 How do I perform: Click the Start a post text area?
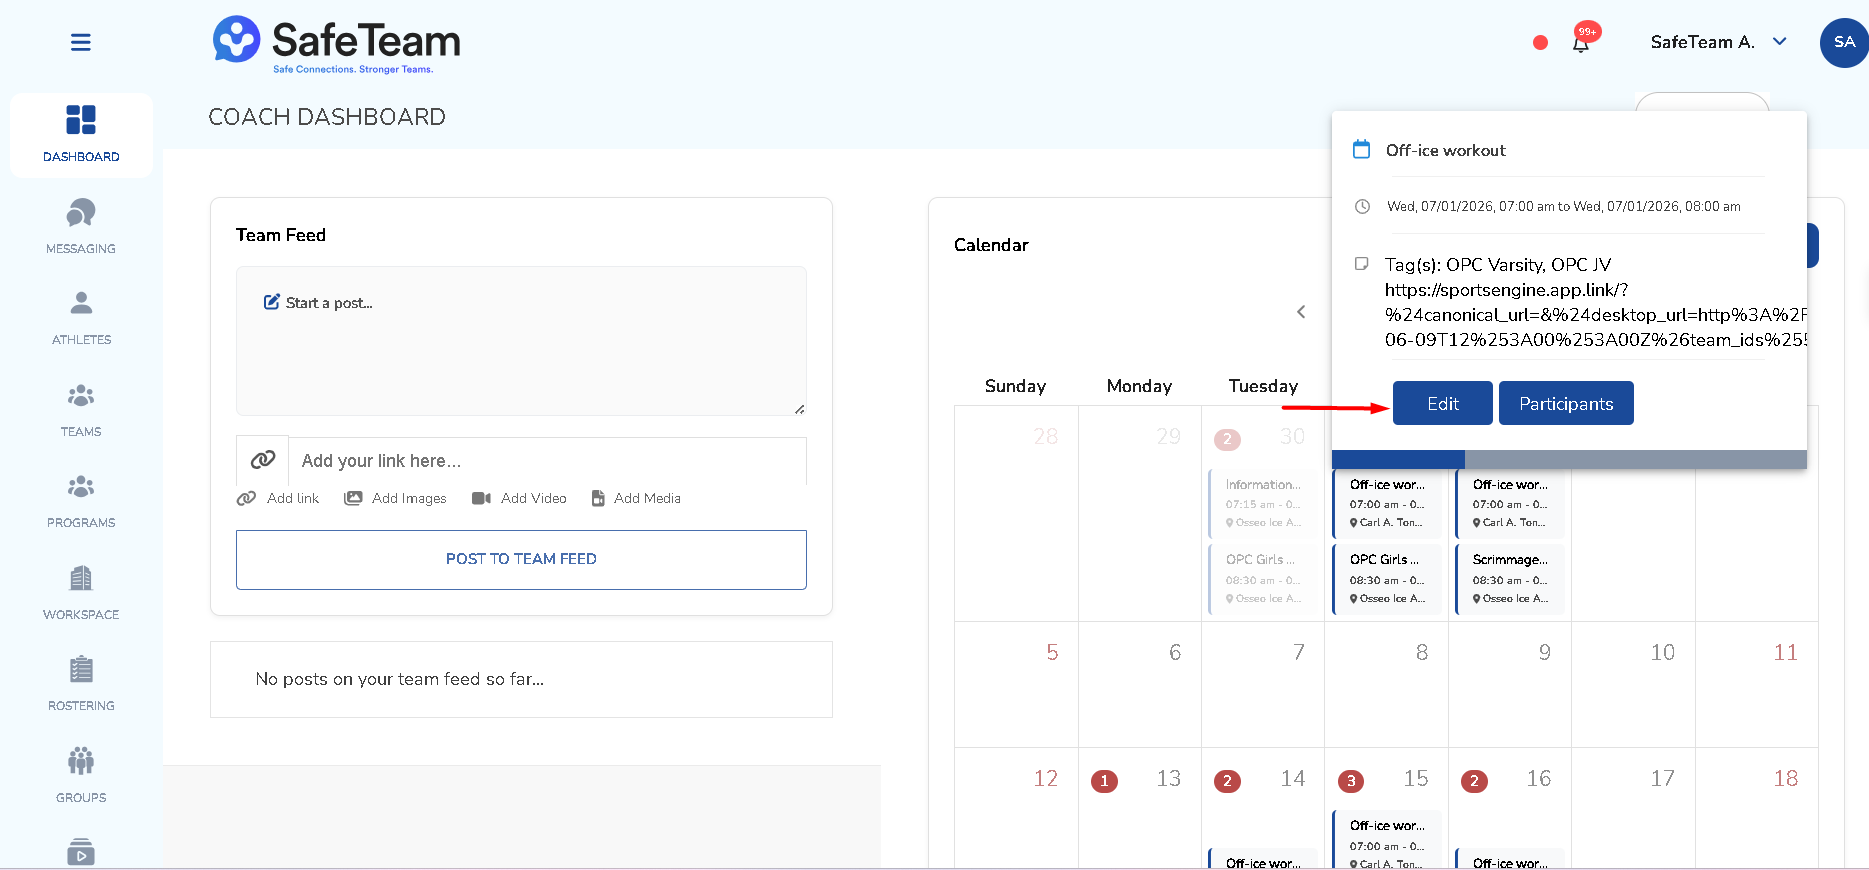tap(521, 341)
